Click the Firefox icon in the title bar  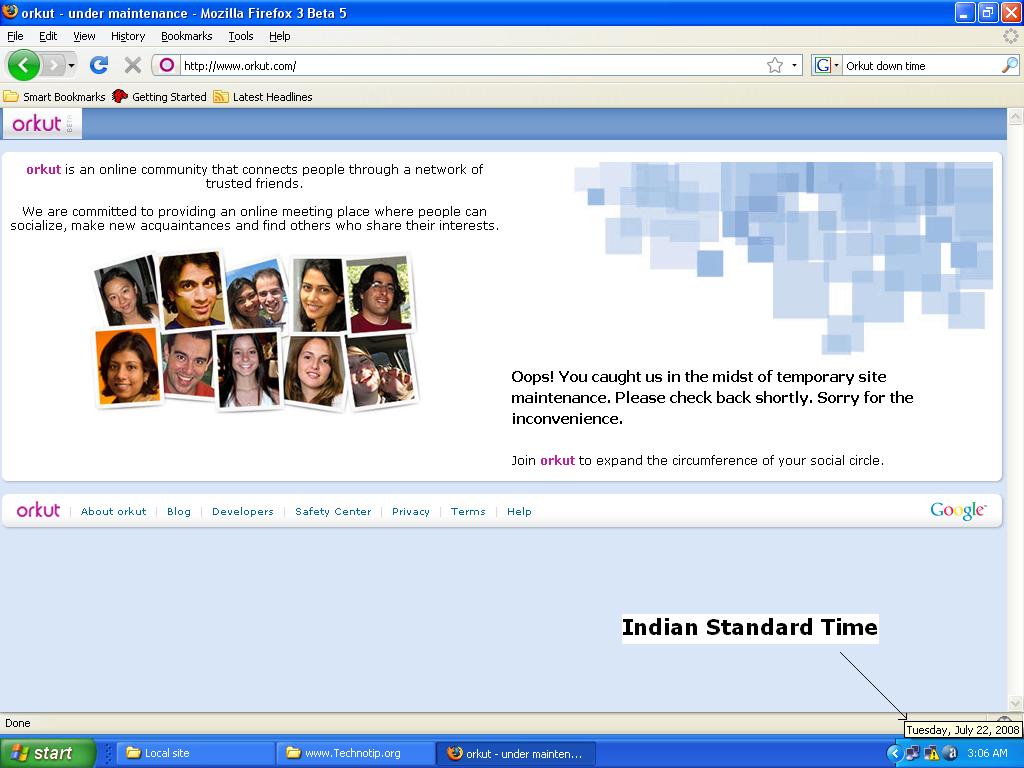click(10, 12)
